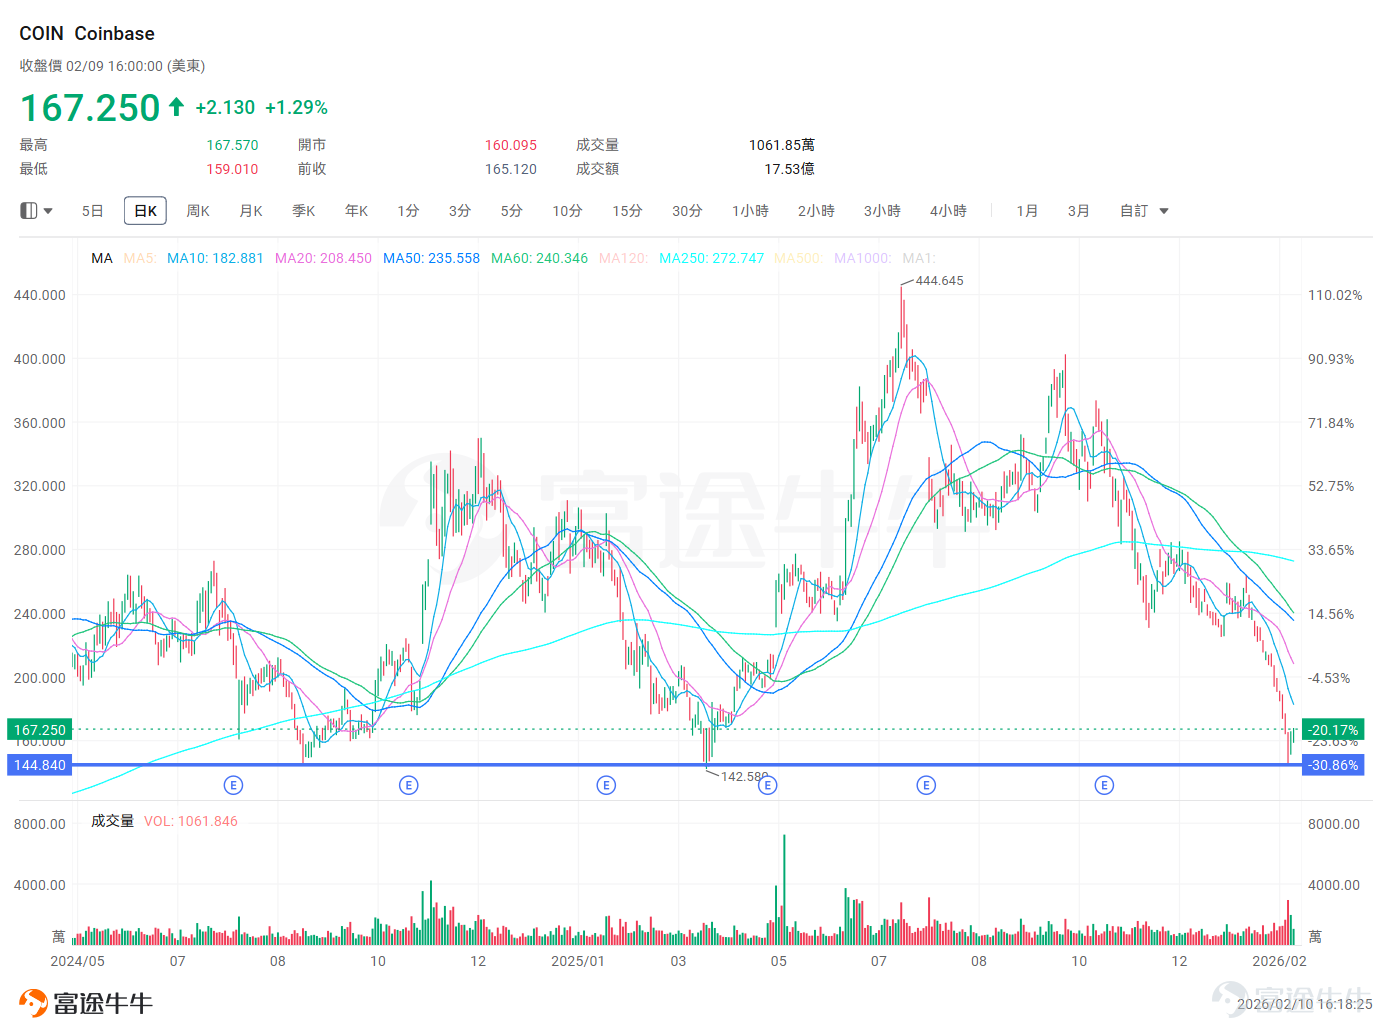Click the 2025/01 date axis label
The height and width of the screenshot is (1036, 1392).
point(578,961)
